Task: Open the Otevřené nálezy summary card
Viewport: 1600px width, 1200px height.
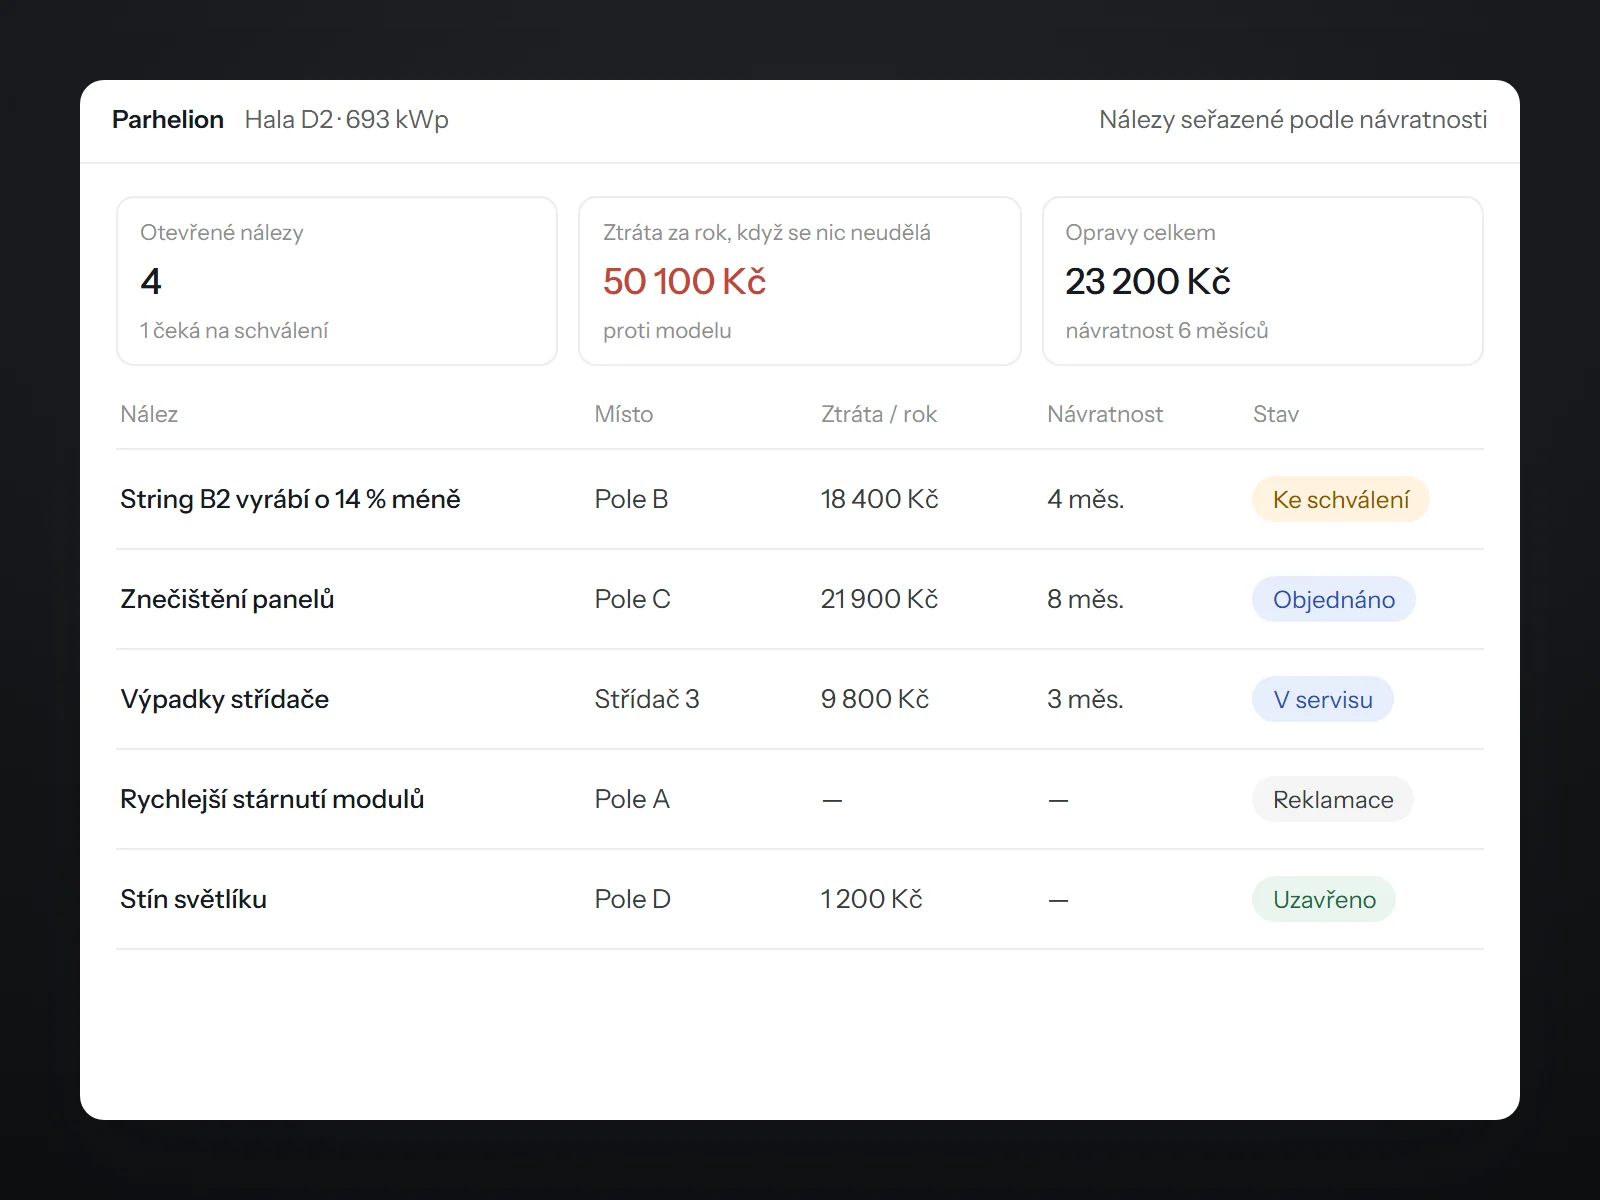Action: pyautogui.click(x=337, y=281)
